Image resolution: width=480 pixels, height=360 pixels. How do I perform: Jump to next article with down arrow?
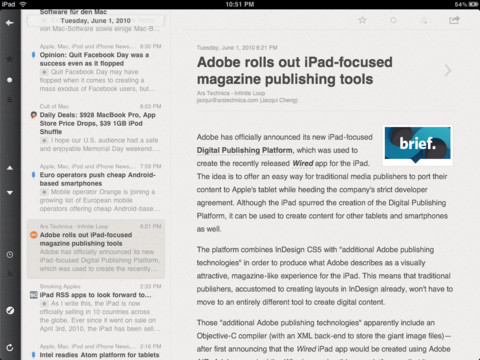(10, 193)
